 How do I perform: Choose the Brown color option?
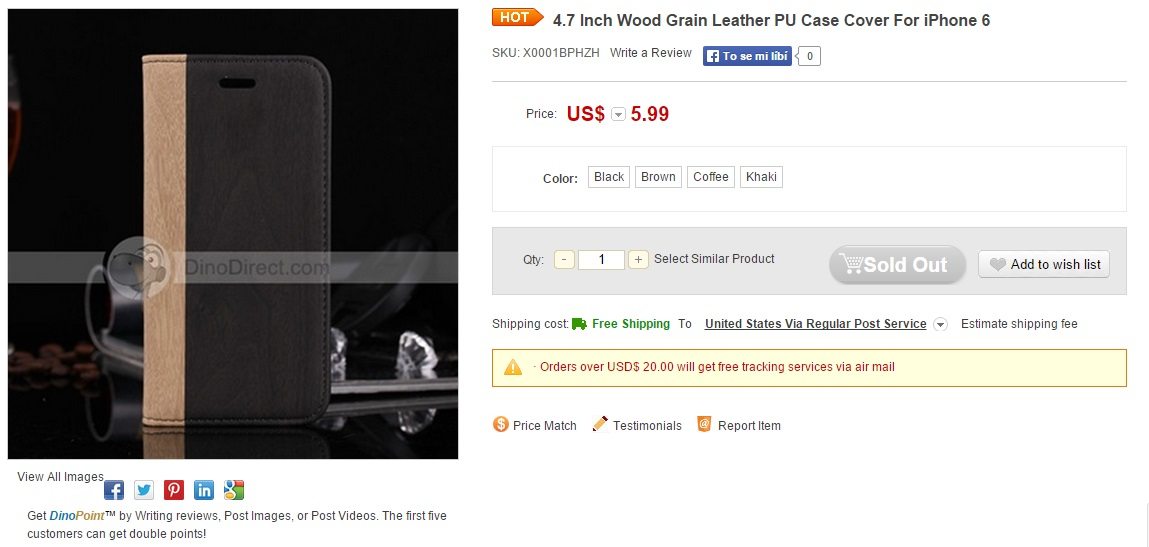[658, 177]
